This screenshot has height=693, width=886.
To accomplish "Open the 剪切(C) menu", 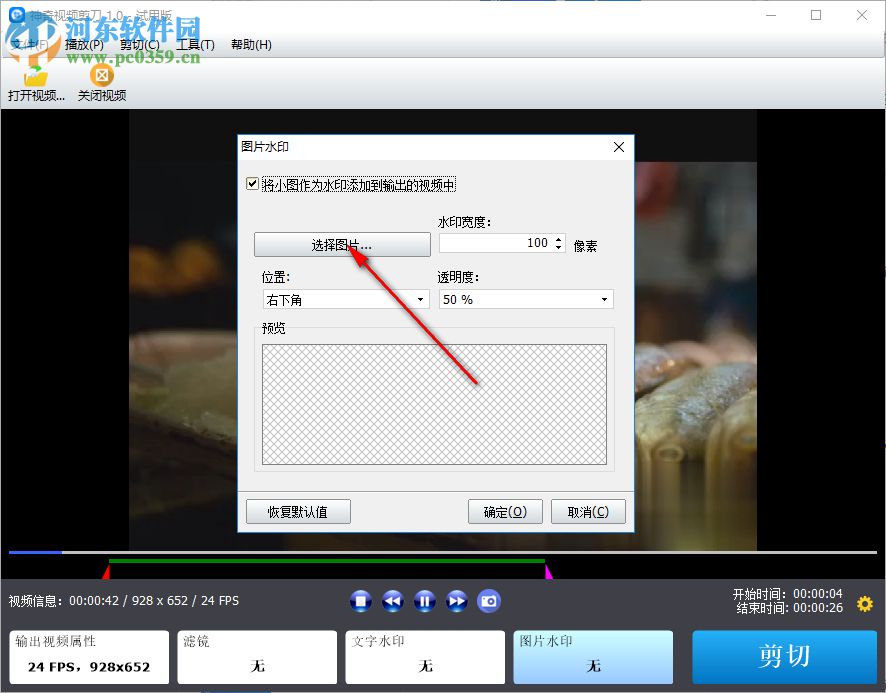I will coord(140,45).
